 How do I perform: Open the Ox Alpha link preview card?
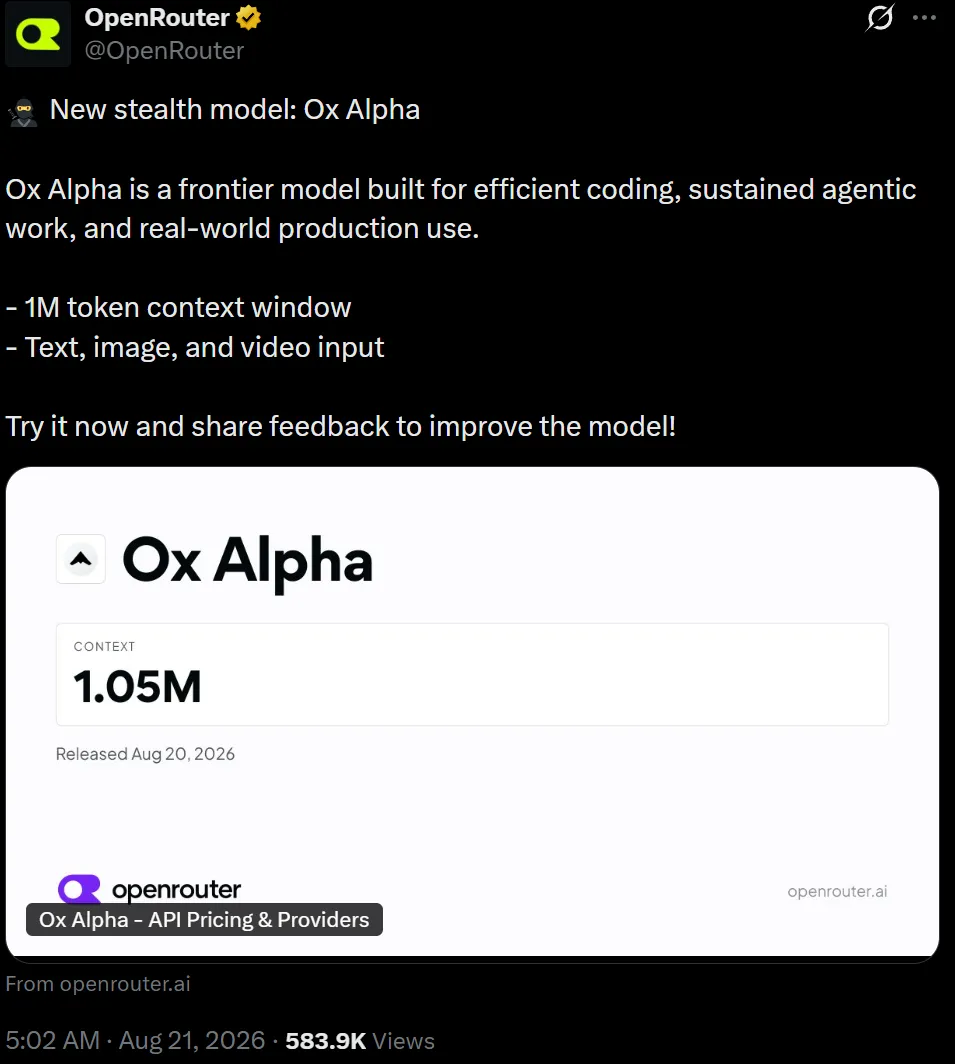472,712
